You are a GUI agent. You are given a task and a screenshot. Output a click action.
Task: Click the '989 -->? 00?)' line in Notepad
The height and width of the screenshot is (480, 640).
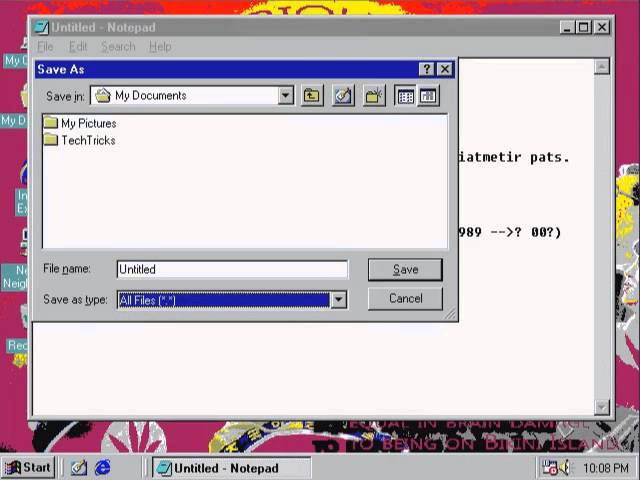coord(510,232)
